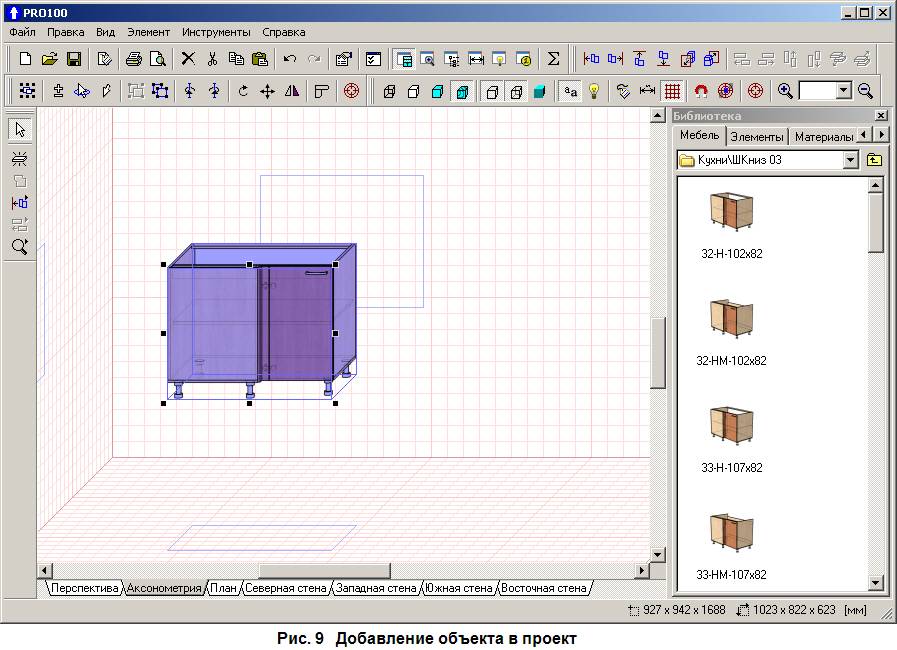
Task: Open the zoom level combo box dropdown
Action: point(843,91)
